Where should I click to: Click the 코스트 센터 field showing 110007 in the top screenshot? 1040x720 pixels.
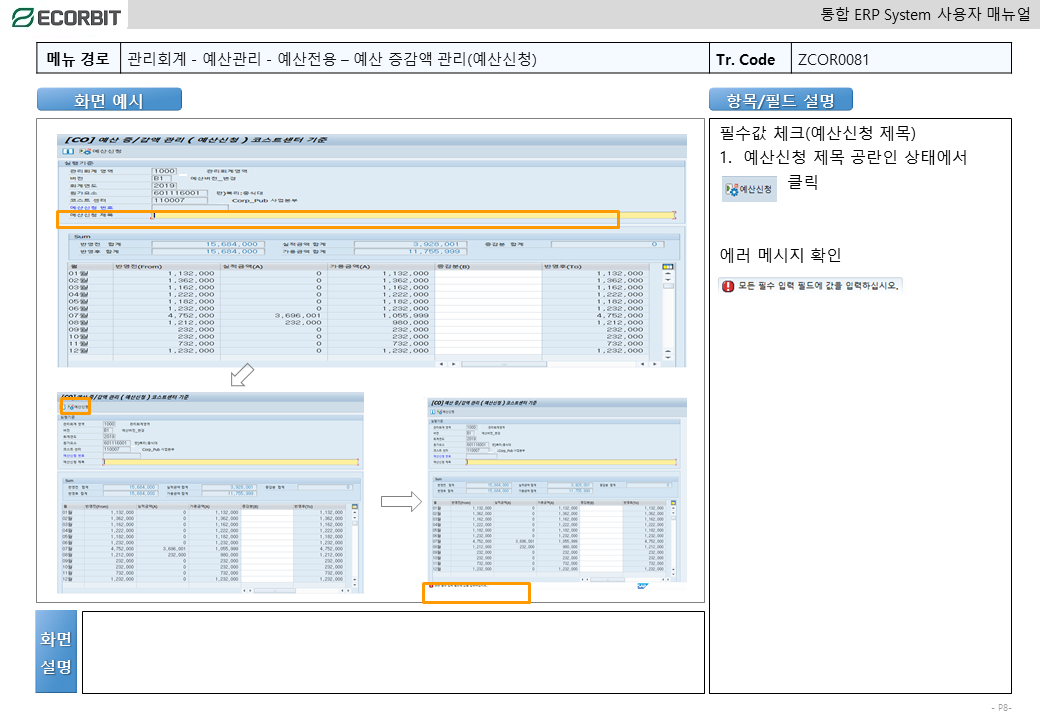[179, 201]
